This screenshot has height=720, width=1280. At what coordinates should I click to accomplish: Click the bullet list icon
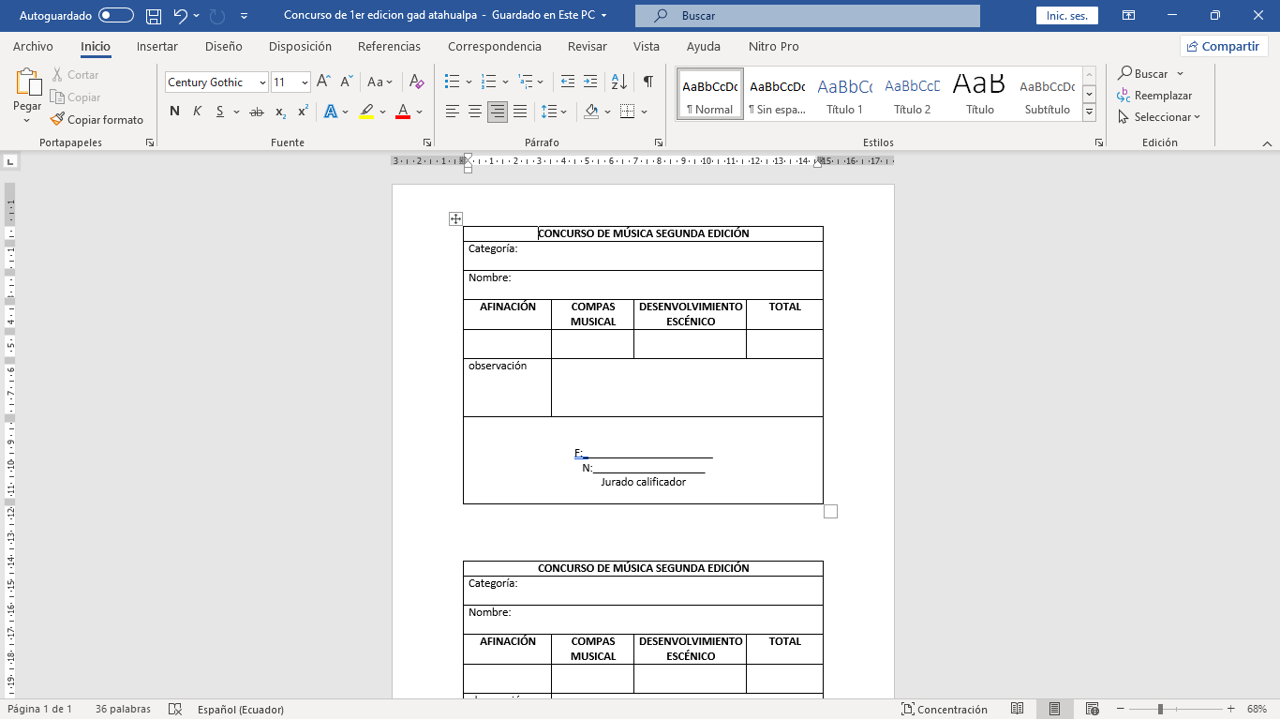pyautogui.click(x=452, y=82)
